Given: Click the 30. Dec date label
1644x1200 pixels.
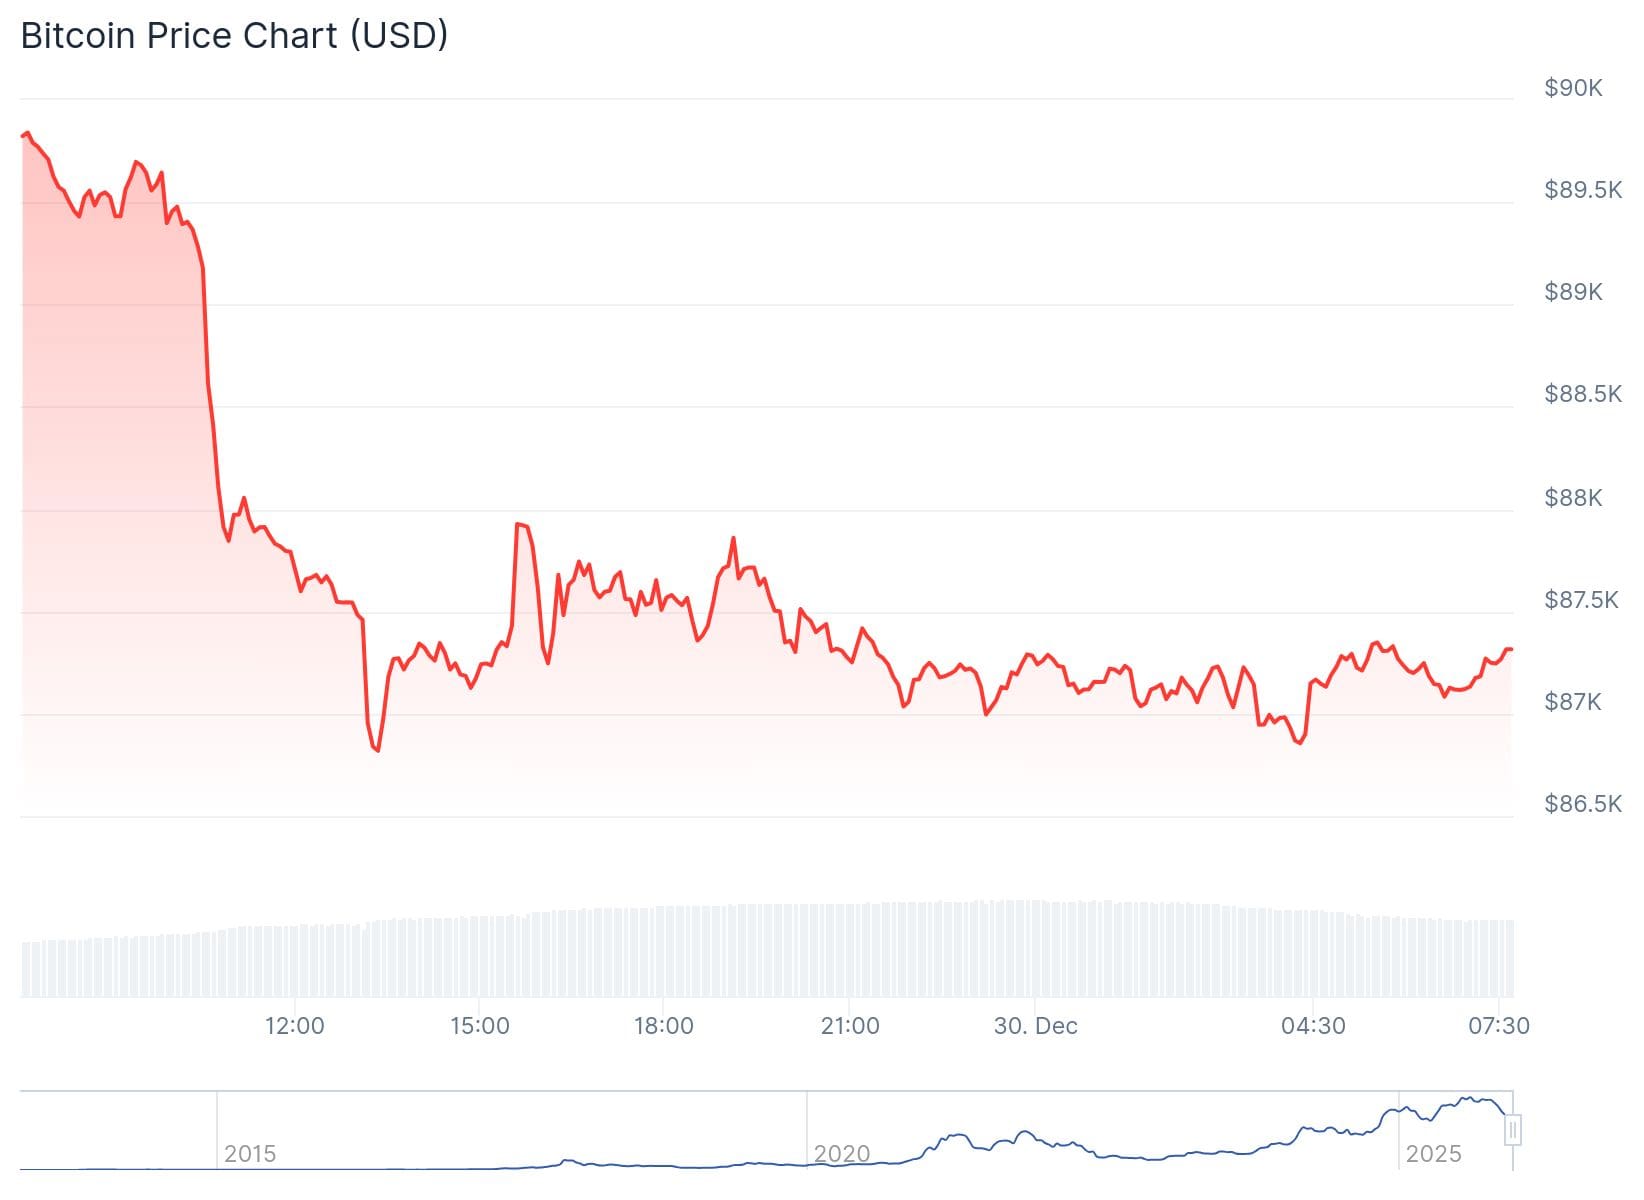Looking at the screenshot, I should click(1036, 1026).
